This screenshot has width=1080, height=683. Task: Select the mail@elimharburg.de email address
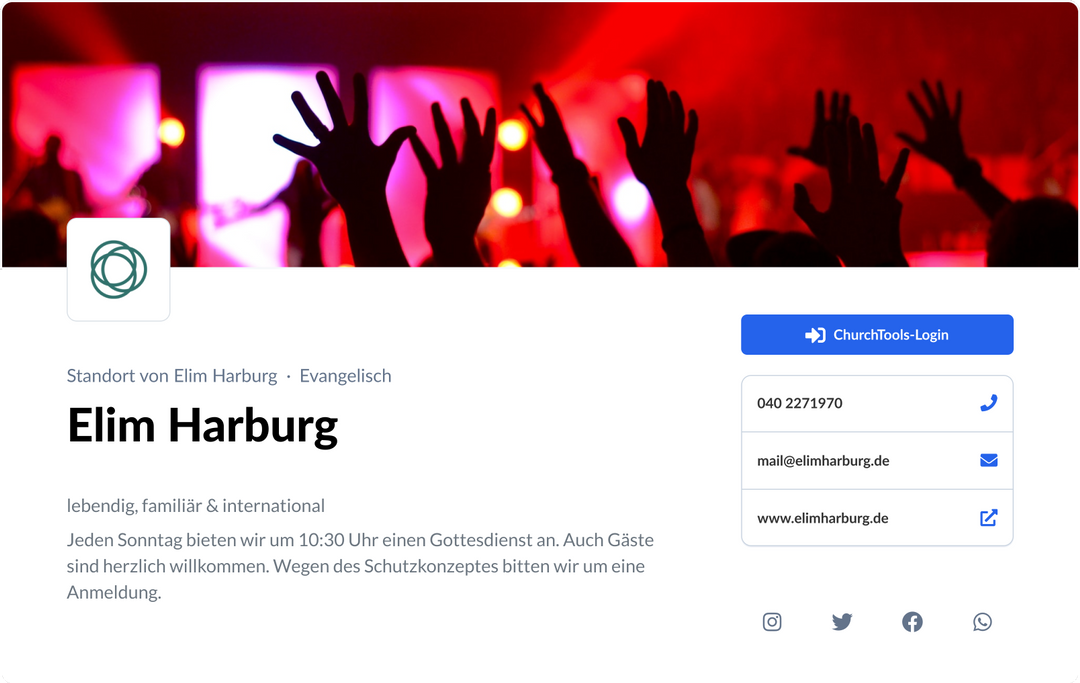click(x=823, y=461)
